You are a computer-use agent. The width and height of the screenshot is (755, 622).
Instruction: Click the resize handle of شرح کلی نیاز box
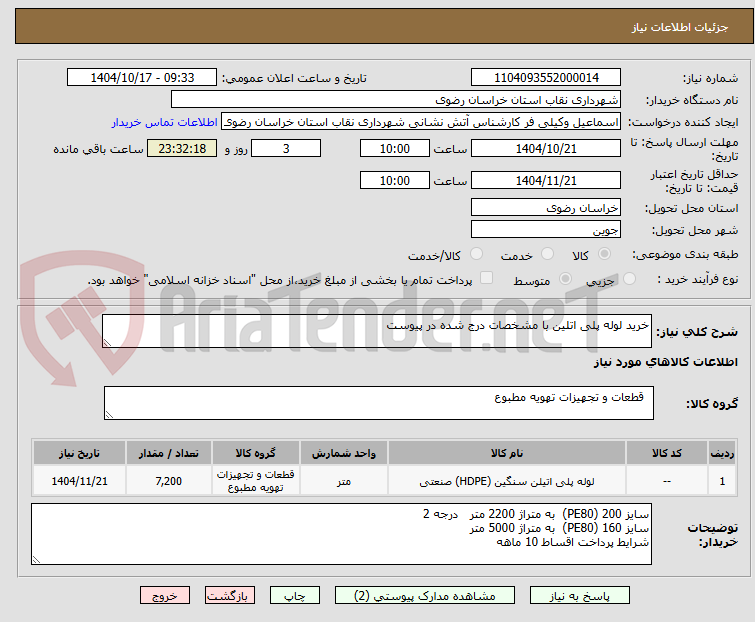(x=107, y=343)
